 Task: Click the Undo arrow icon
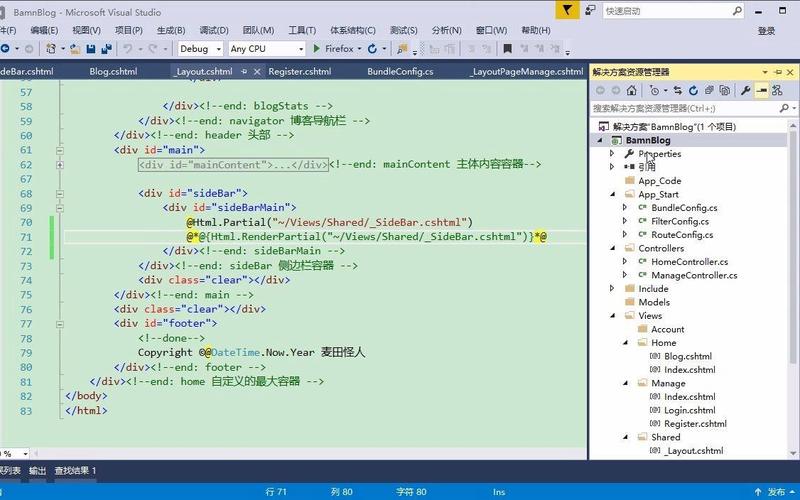pyautogui.click(x=128, y=49)
